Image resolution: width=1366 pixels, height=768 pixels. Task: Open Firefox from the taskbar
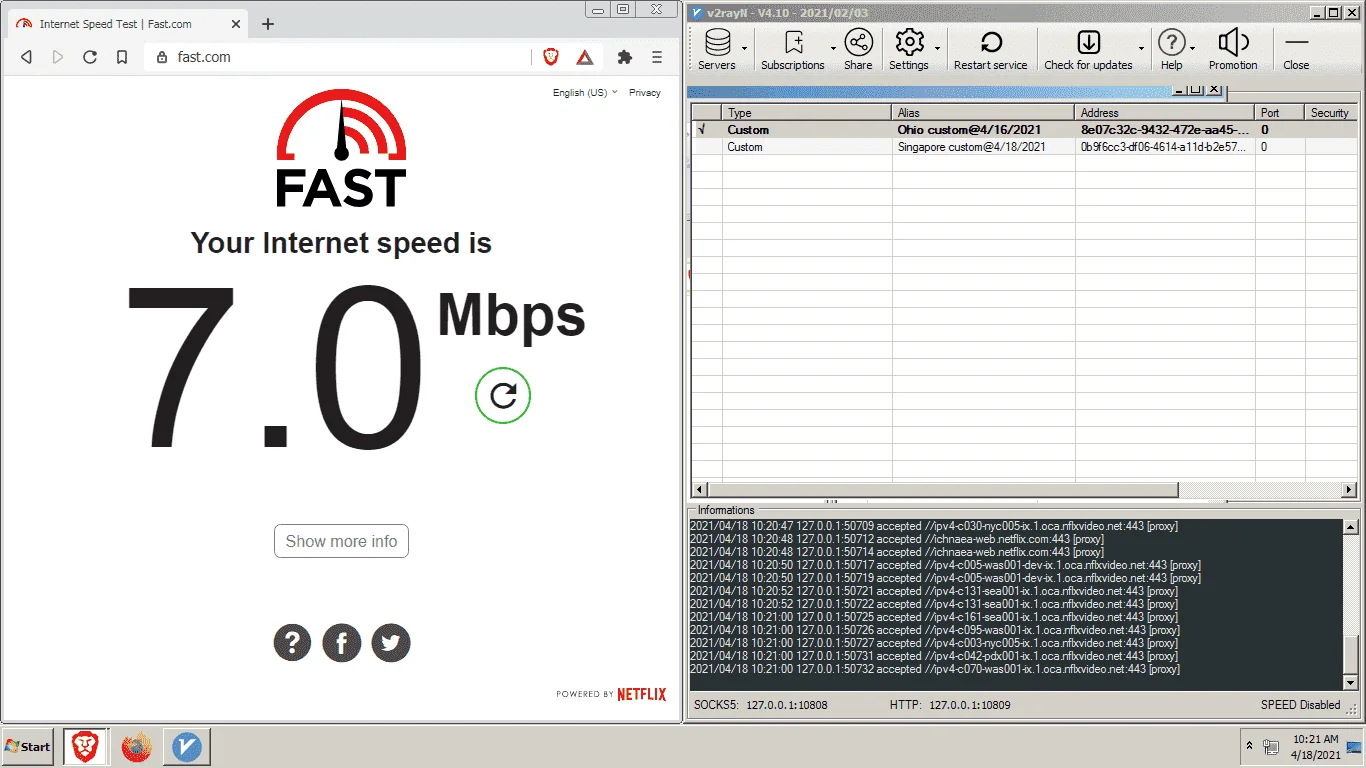pyautogui.click(x=136, y=746)
